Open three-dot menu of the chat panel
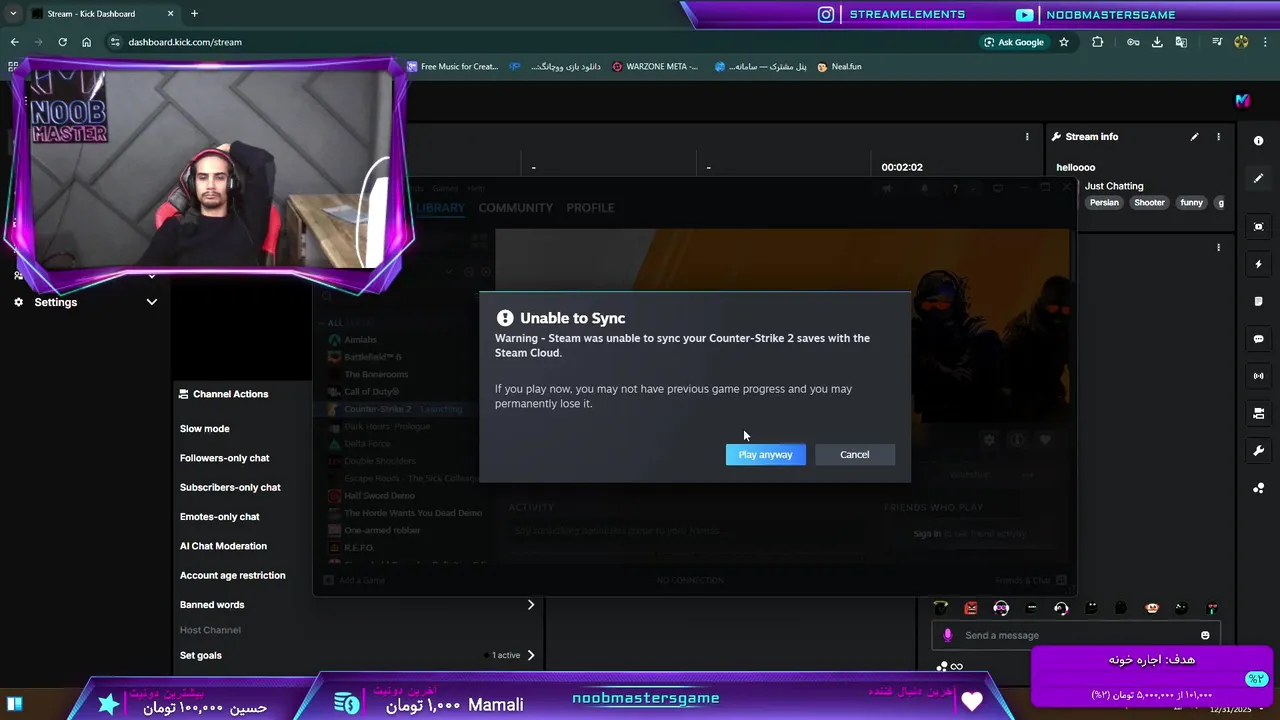Screen dimensions: 1280x720 1218,247
